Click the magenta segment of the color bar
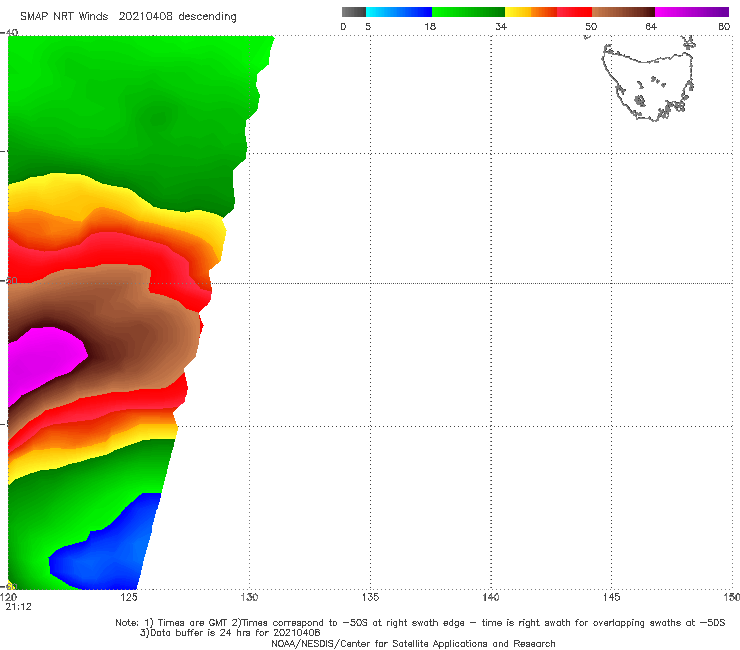740x650 pixels. pyautogui.click(x=692, y=12)
